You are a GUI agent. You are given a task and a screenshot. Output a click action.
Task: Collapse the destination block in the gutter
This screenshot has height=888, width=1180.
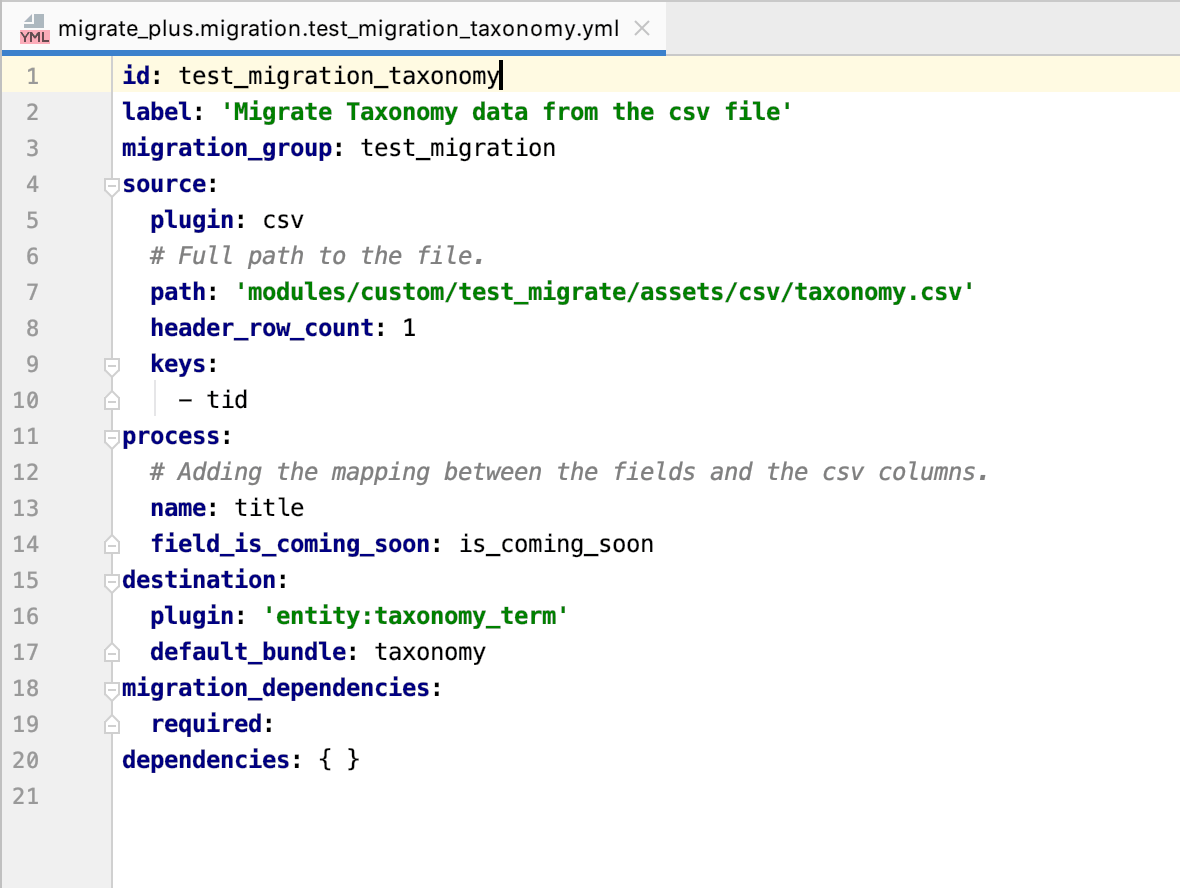coord(111,580)
